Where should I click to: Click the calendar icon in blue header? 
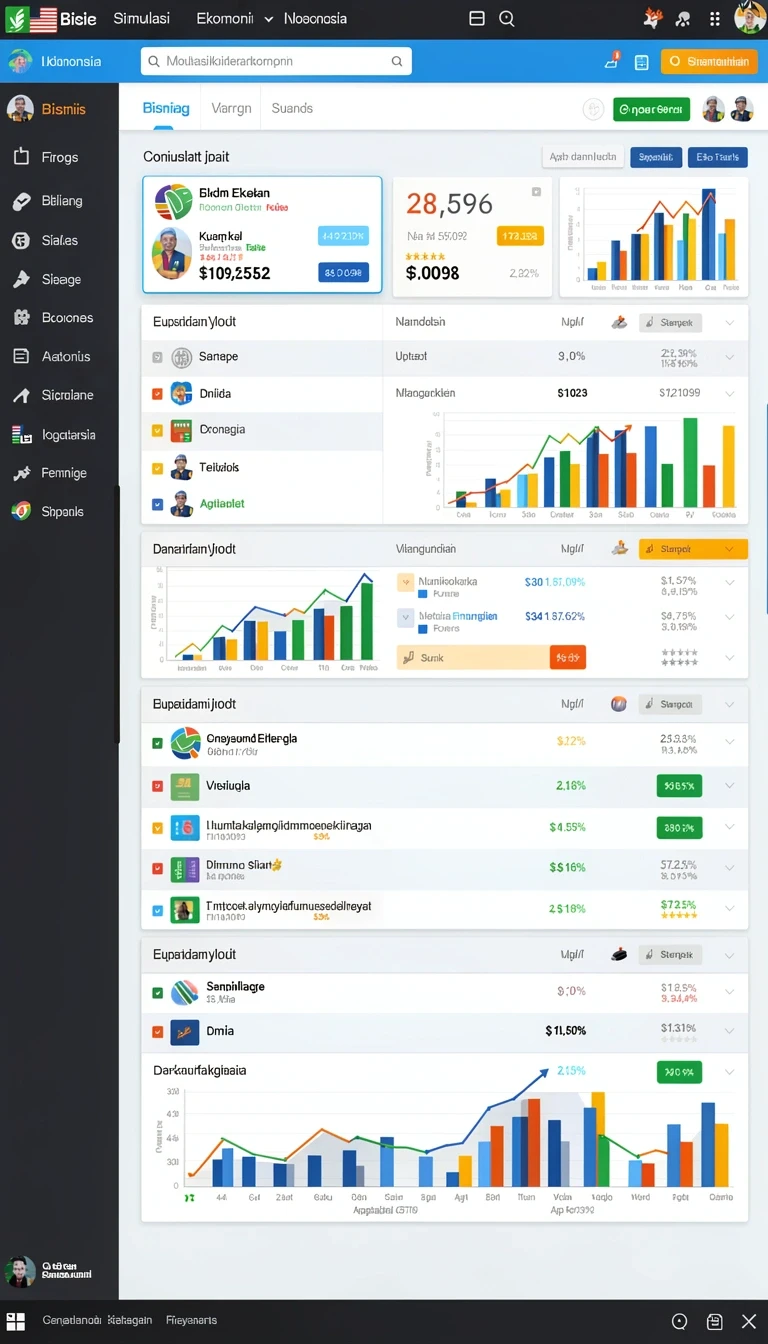tap(641, 62)
